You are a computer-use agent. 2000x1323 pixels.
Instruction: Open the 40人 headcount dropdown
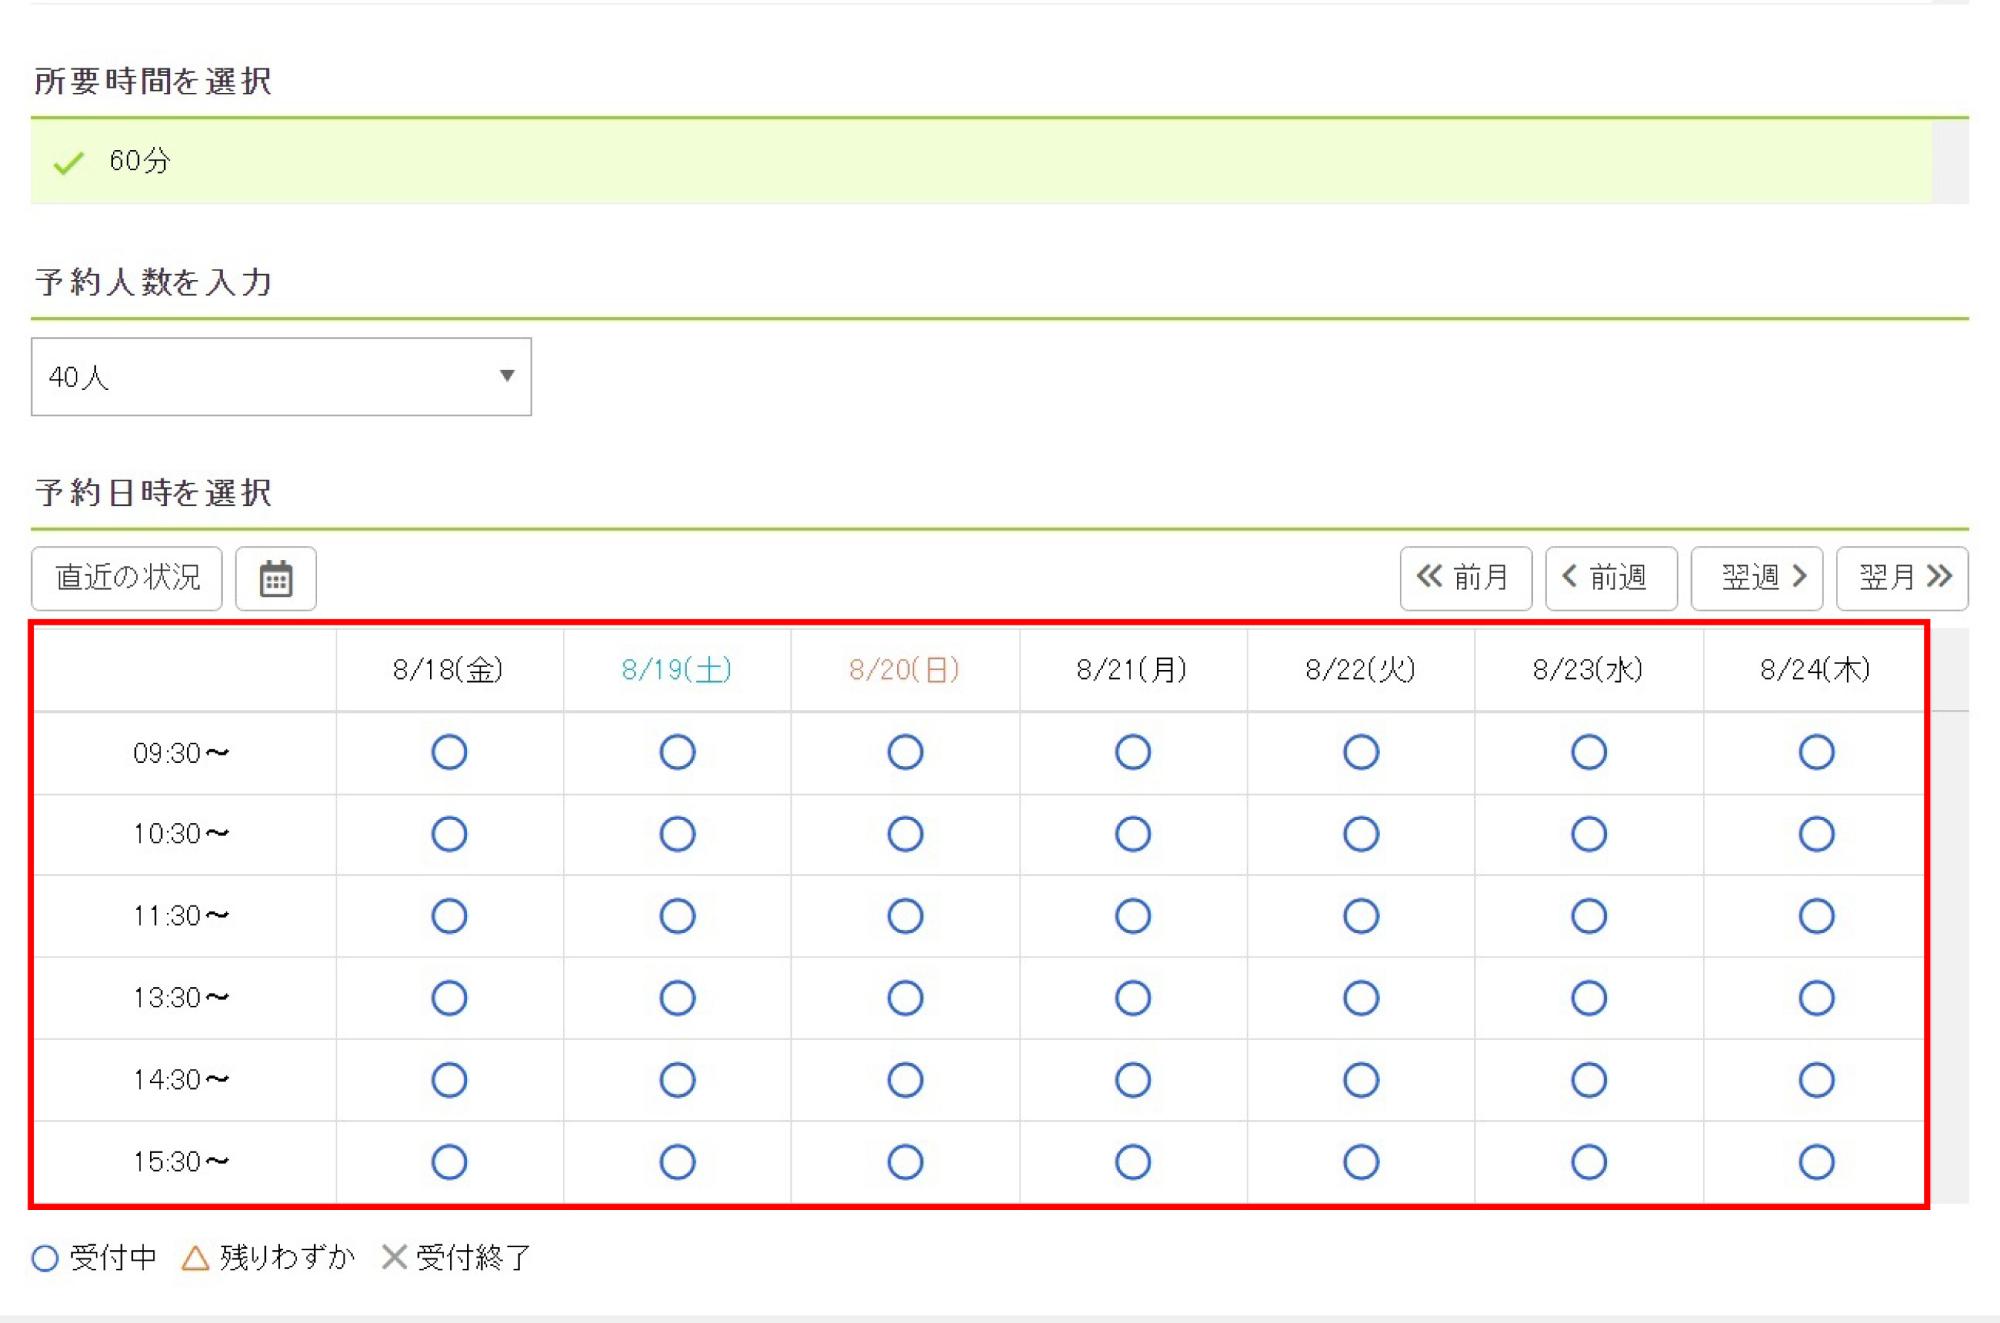pos(281,377)
